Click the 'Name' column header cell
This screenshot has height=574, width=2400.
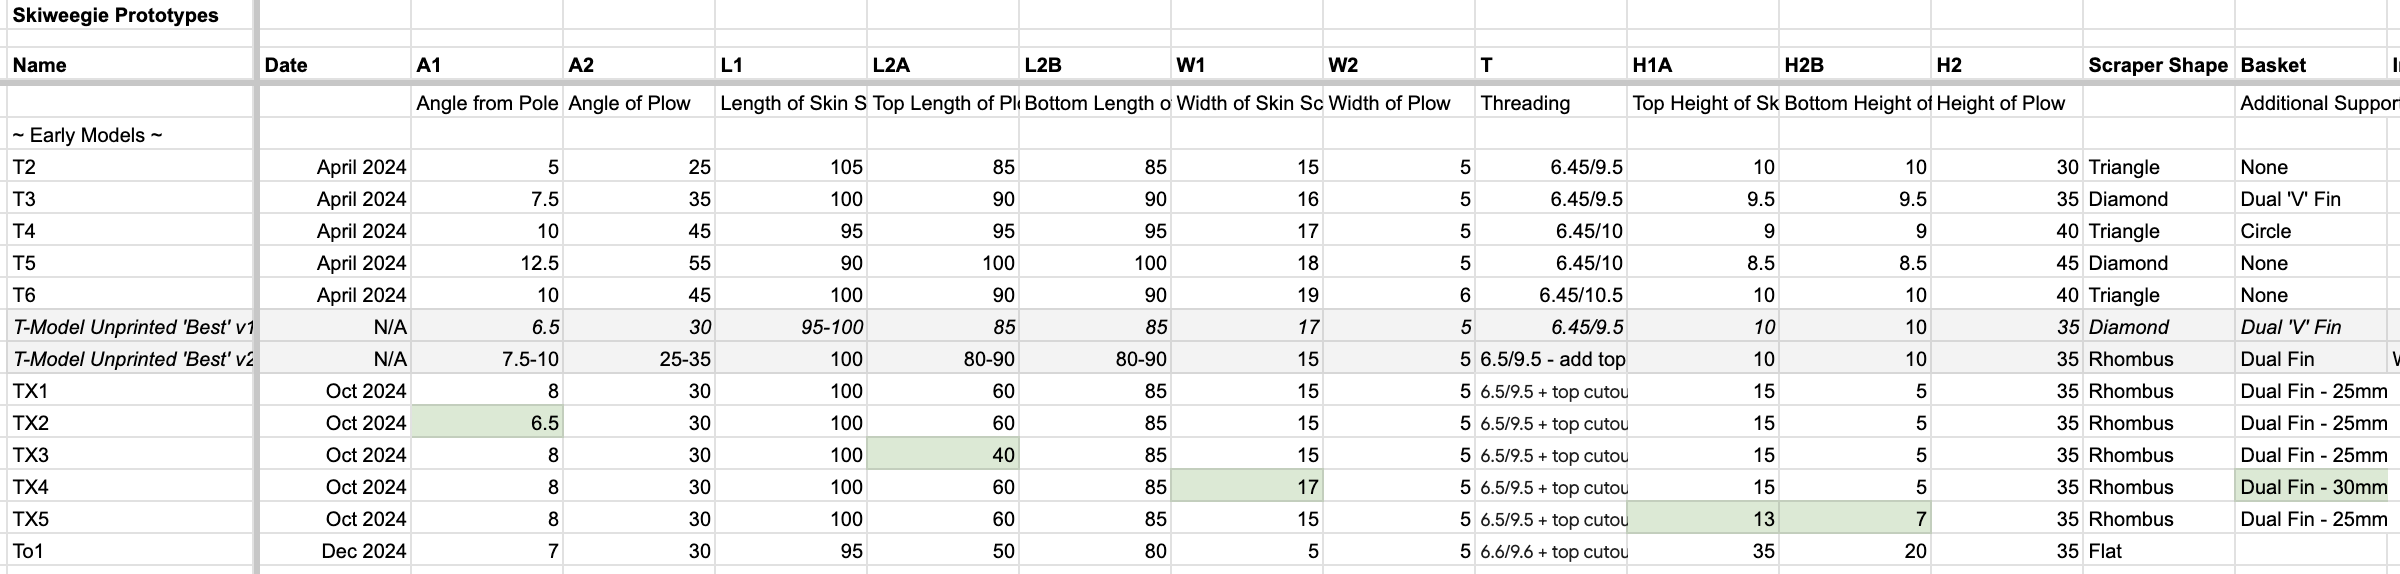click(40, 65)
